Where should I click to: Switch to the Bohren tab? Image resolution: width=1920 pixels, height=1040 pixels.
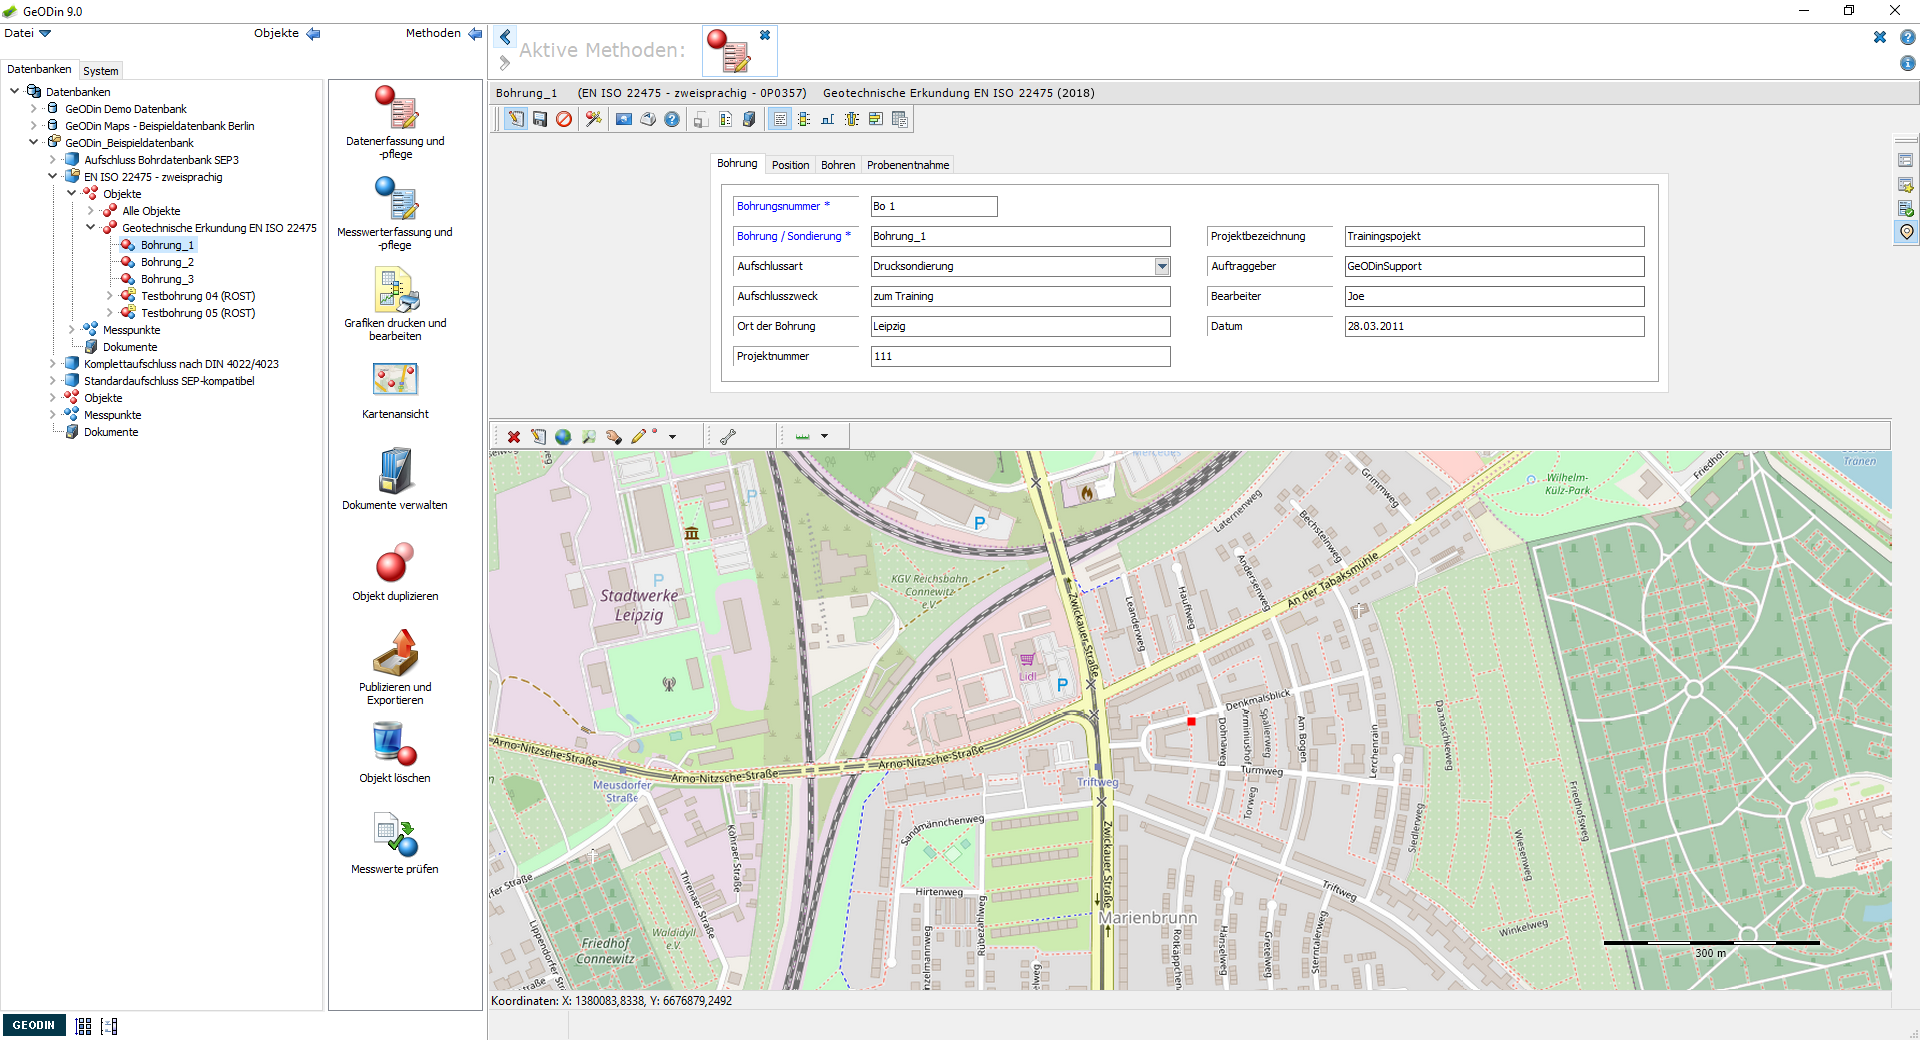838,165
